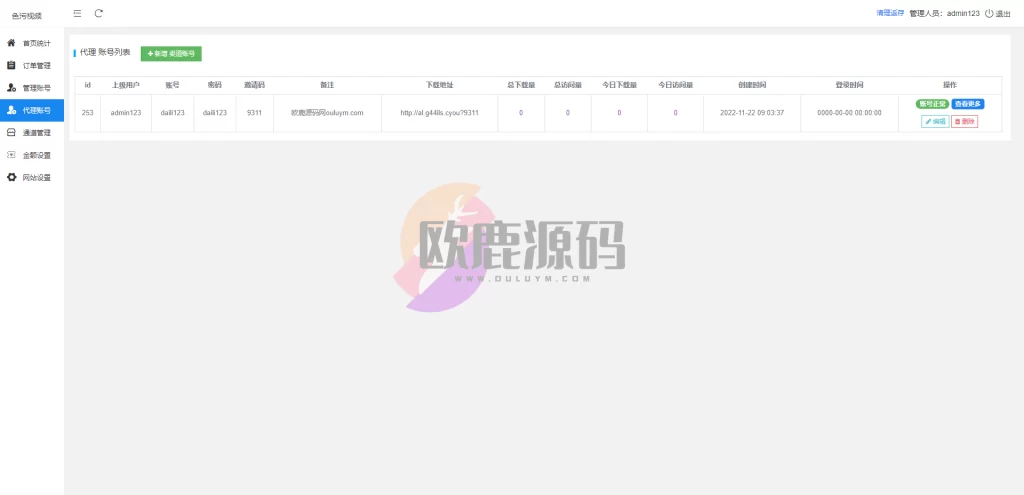Click the total downloads value 0 link
Viewport: 1024px width, 495px height.
521,113
